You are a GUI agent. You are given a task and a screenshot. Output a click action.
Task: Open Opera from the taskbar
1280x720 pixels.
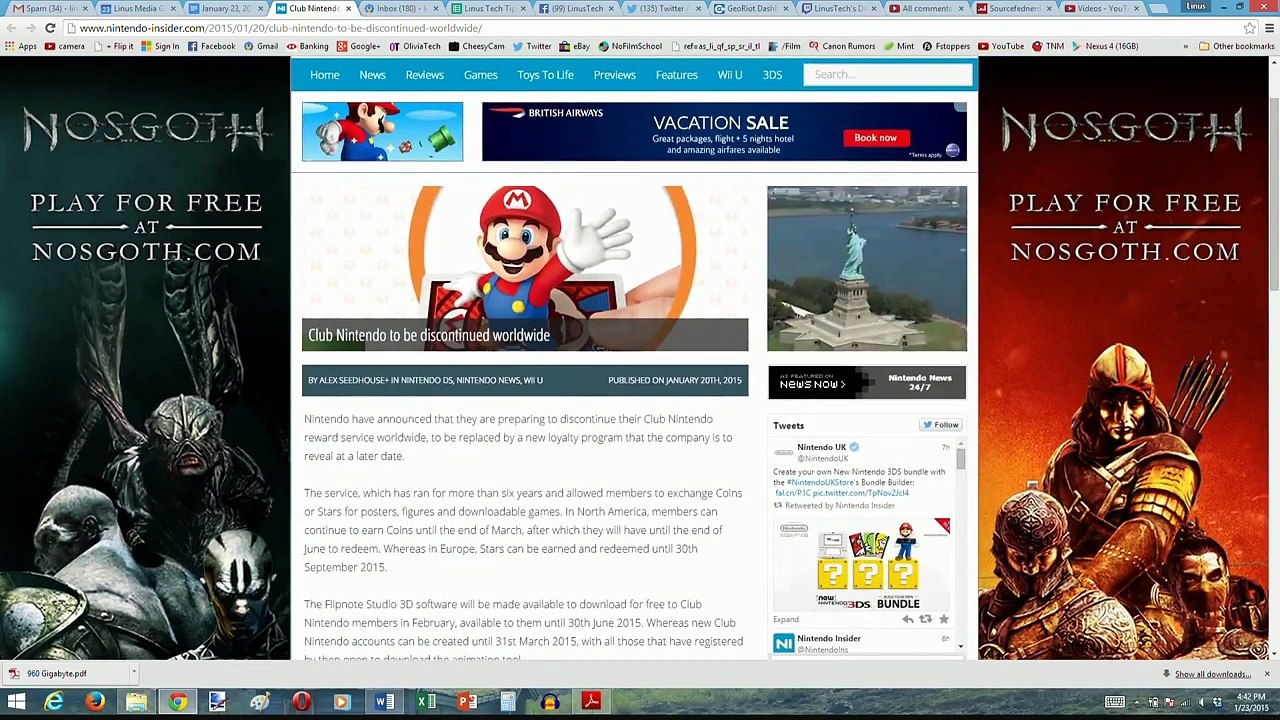point(301,702)
